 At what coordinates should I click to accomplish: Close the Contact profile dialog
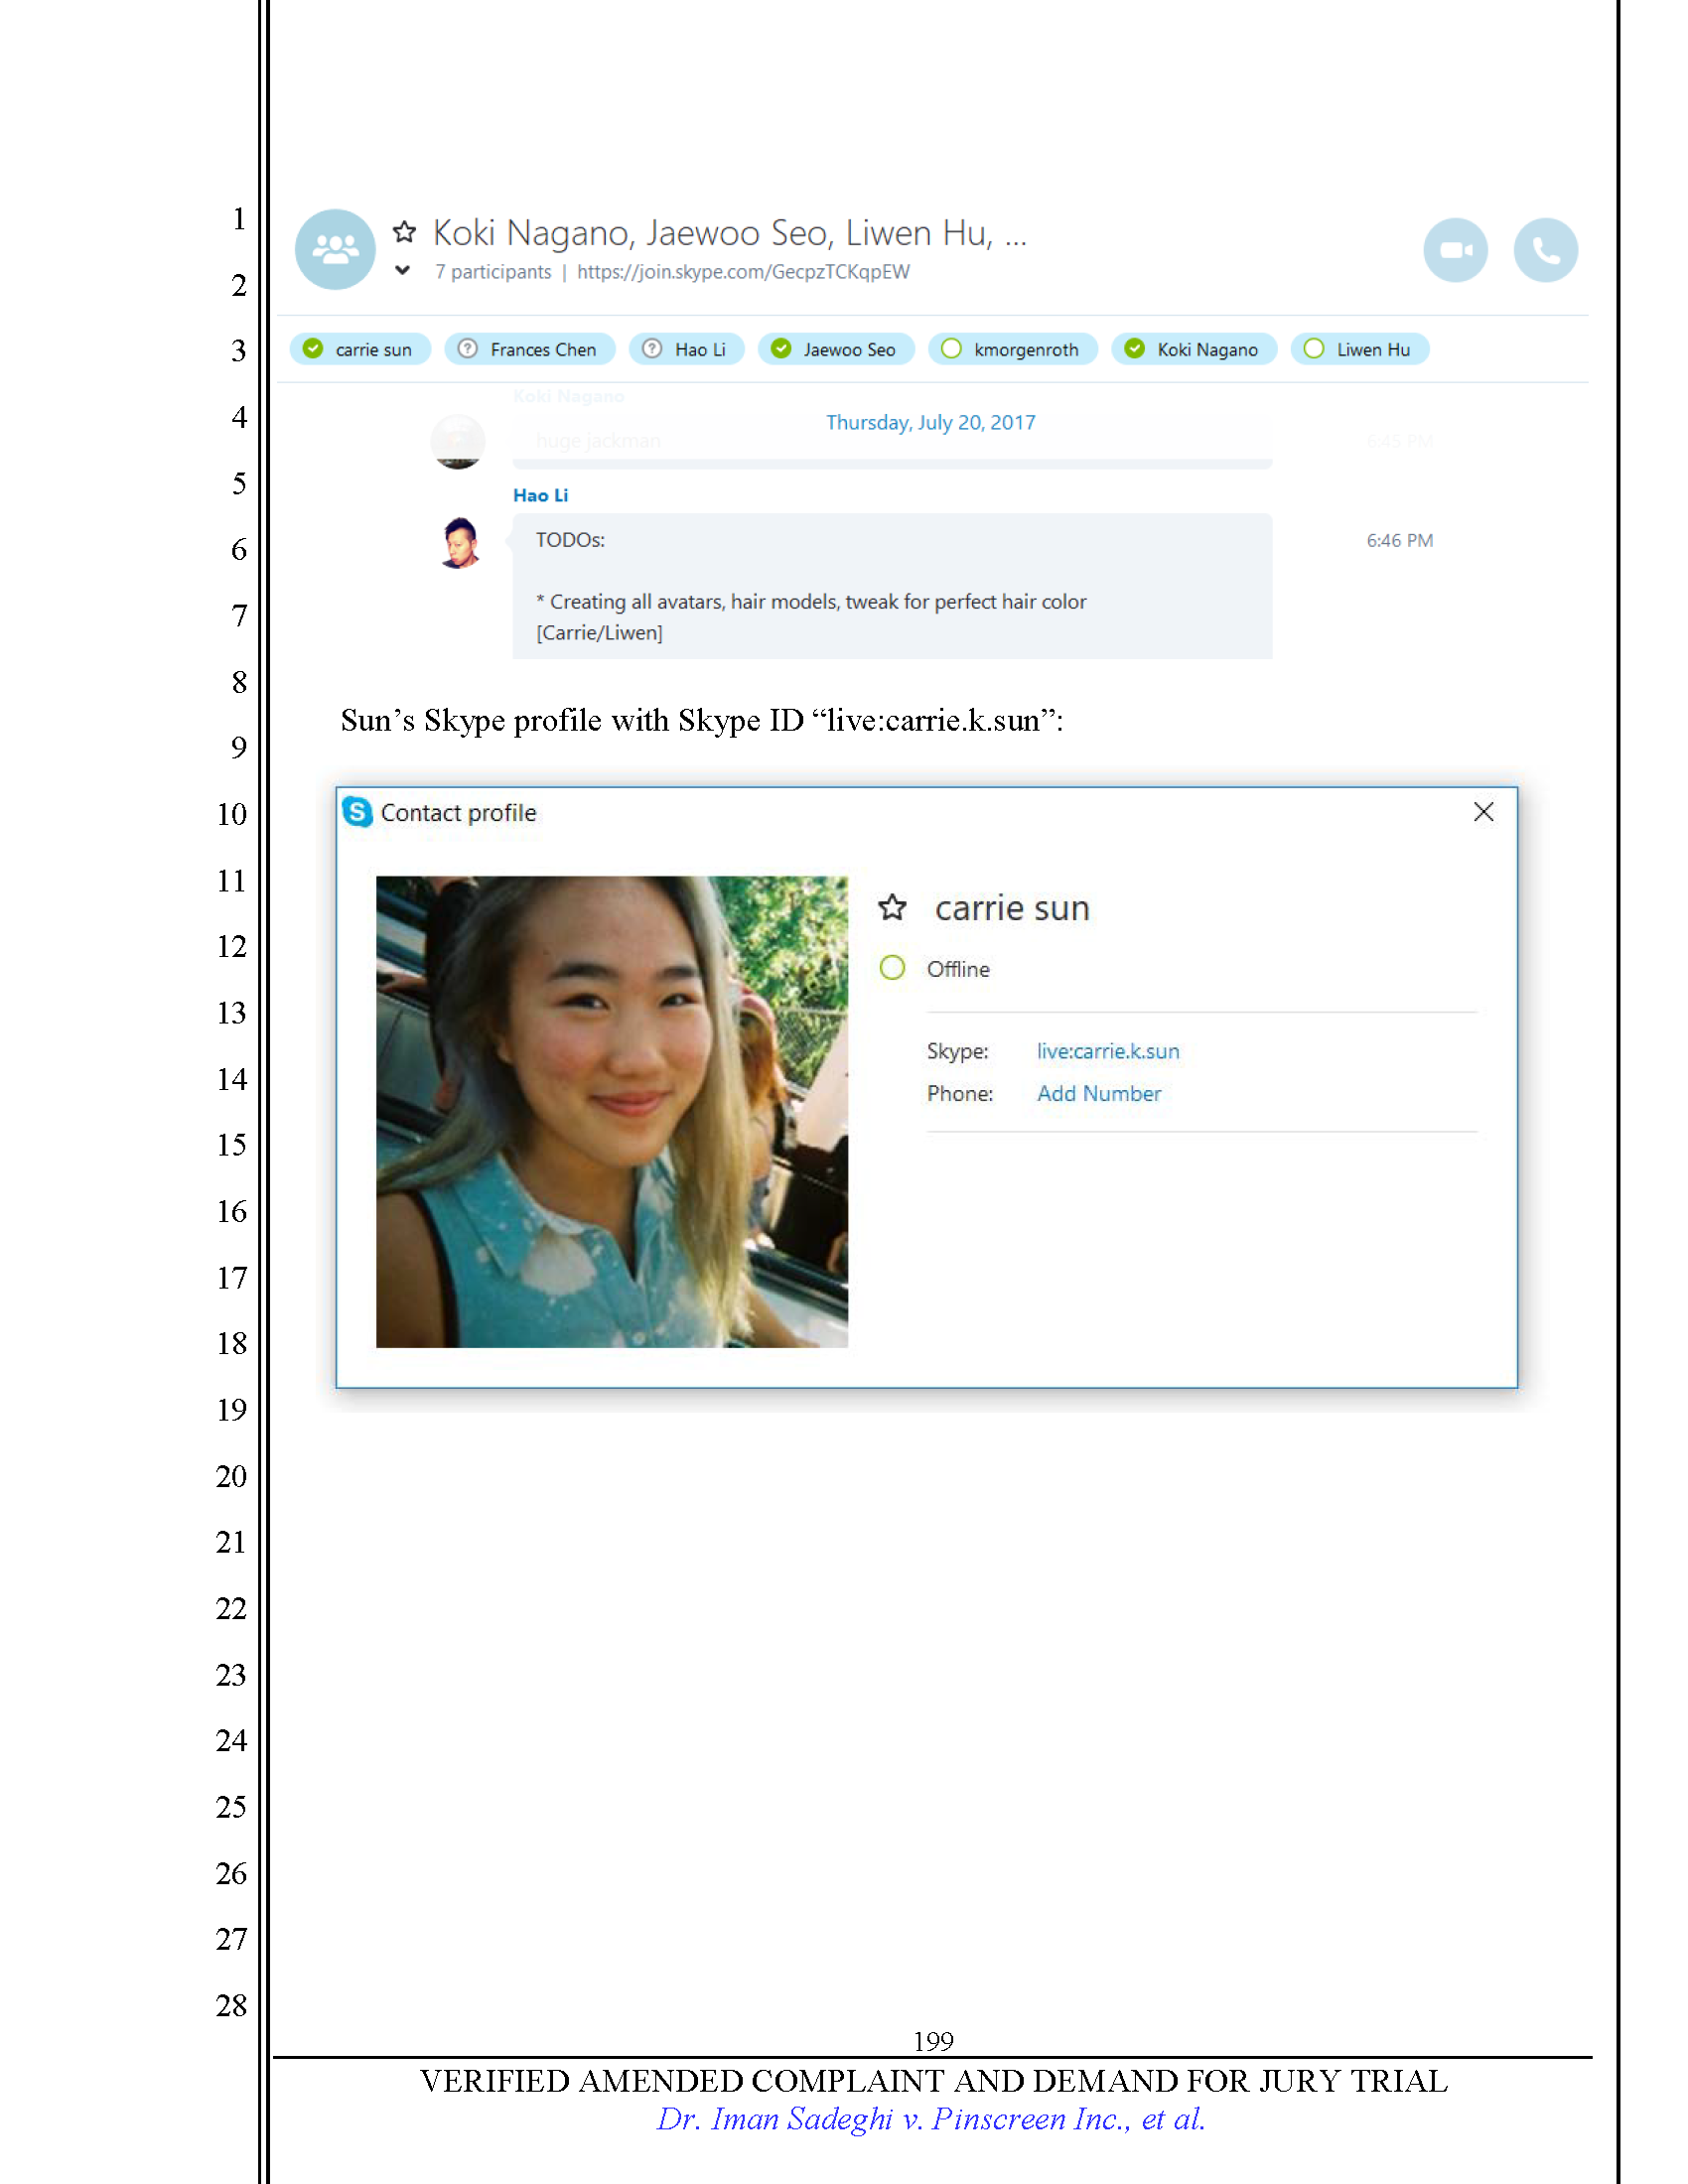1483,812
